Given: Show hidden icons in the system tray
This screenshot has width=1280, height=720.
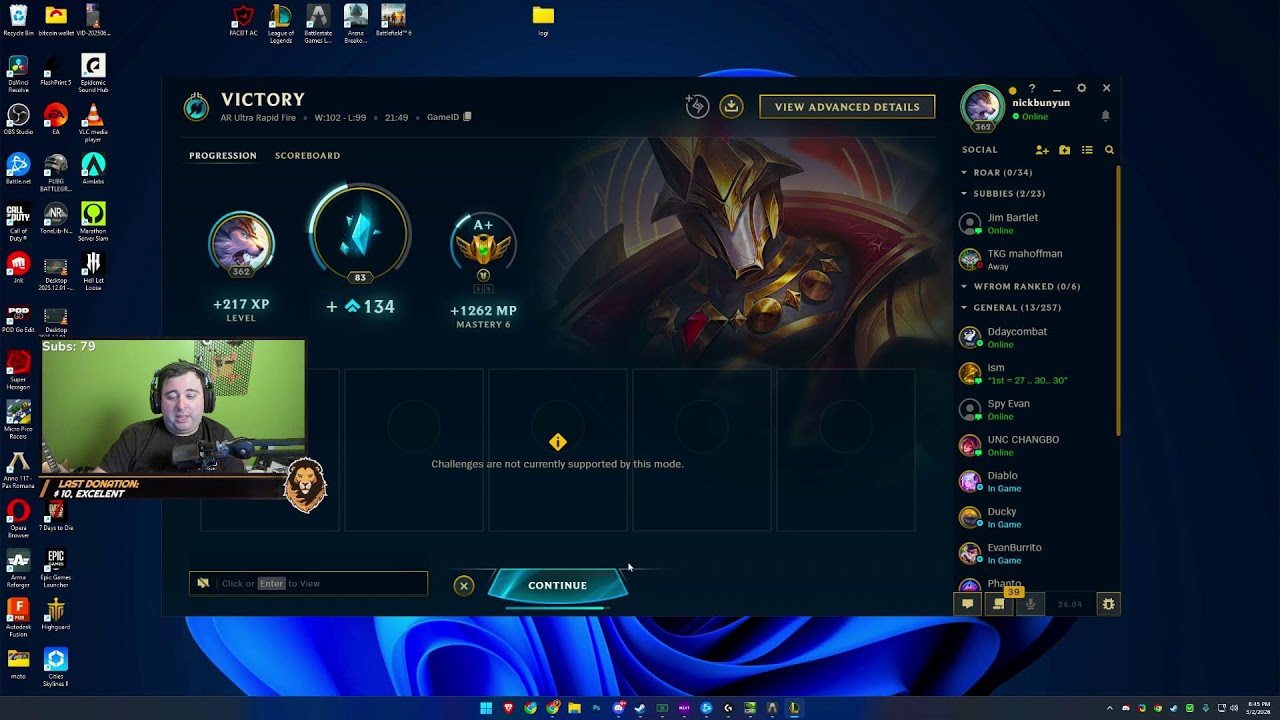Looking at the screenshot, I should (1109, 708).
